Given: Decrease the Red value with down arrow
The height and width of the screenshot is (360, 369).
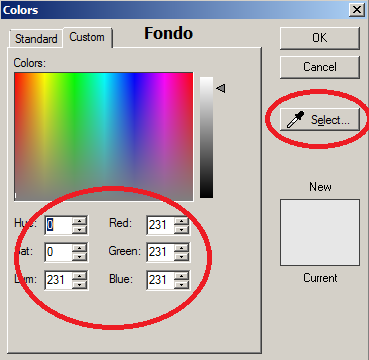Looking at the screenshot, I should tap(182, 229).
